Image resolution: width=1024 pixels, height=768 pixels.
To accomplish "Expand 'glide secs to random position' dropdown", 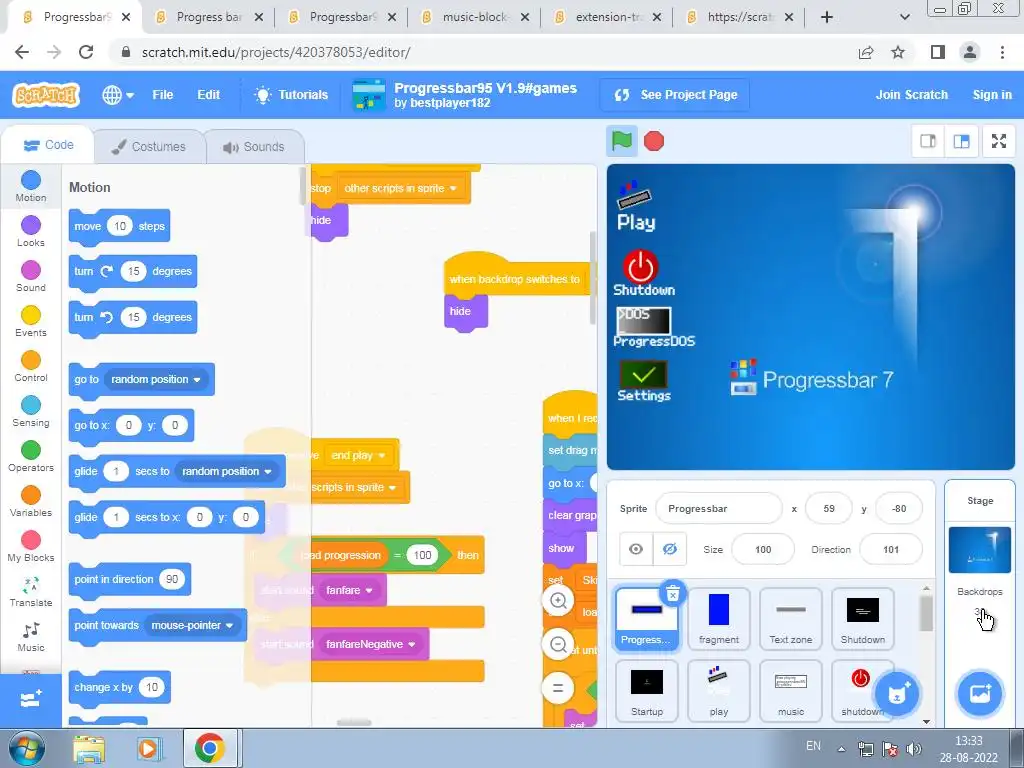I will (x=227, y=472).
